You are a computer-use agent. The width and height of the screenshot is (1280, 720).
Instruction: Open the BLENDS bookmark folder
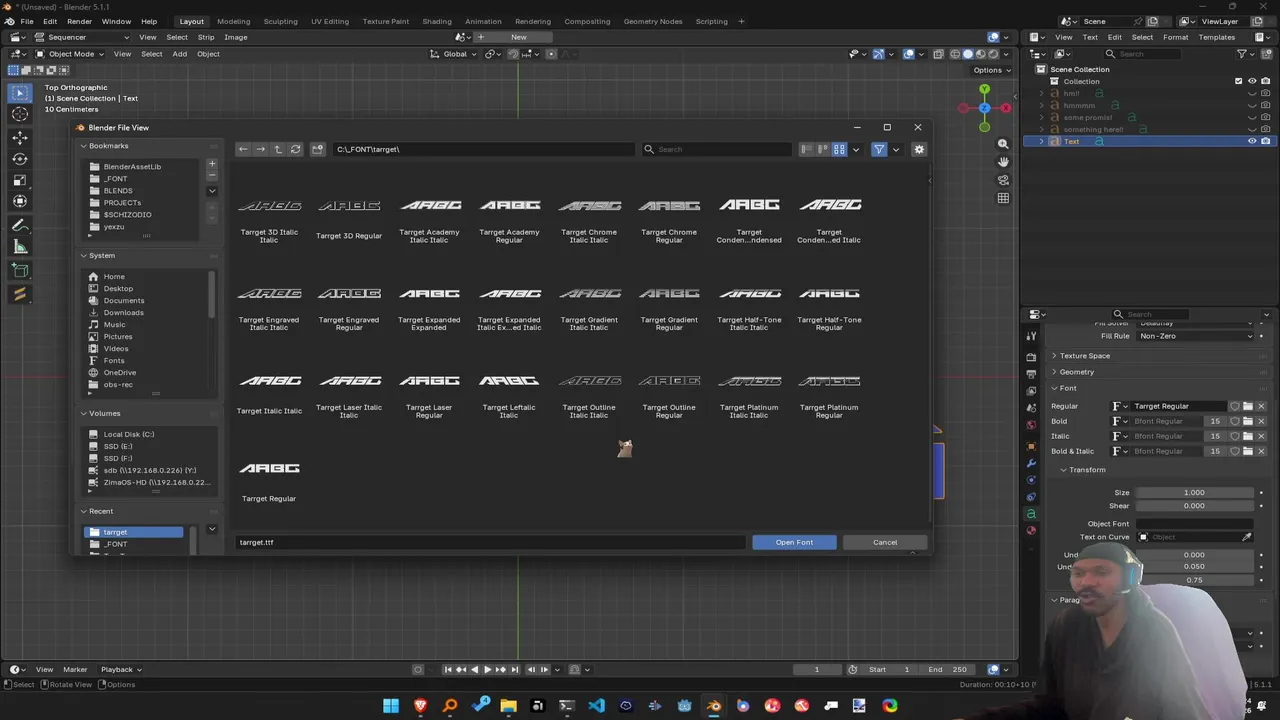pyautogui.click(x=118, y=190)
